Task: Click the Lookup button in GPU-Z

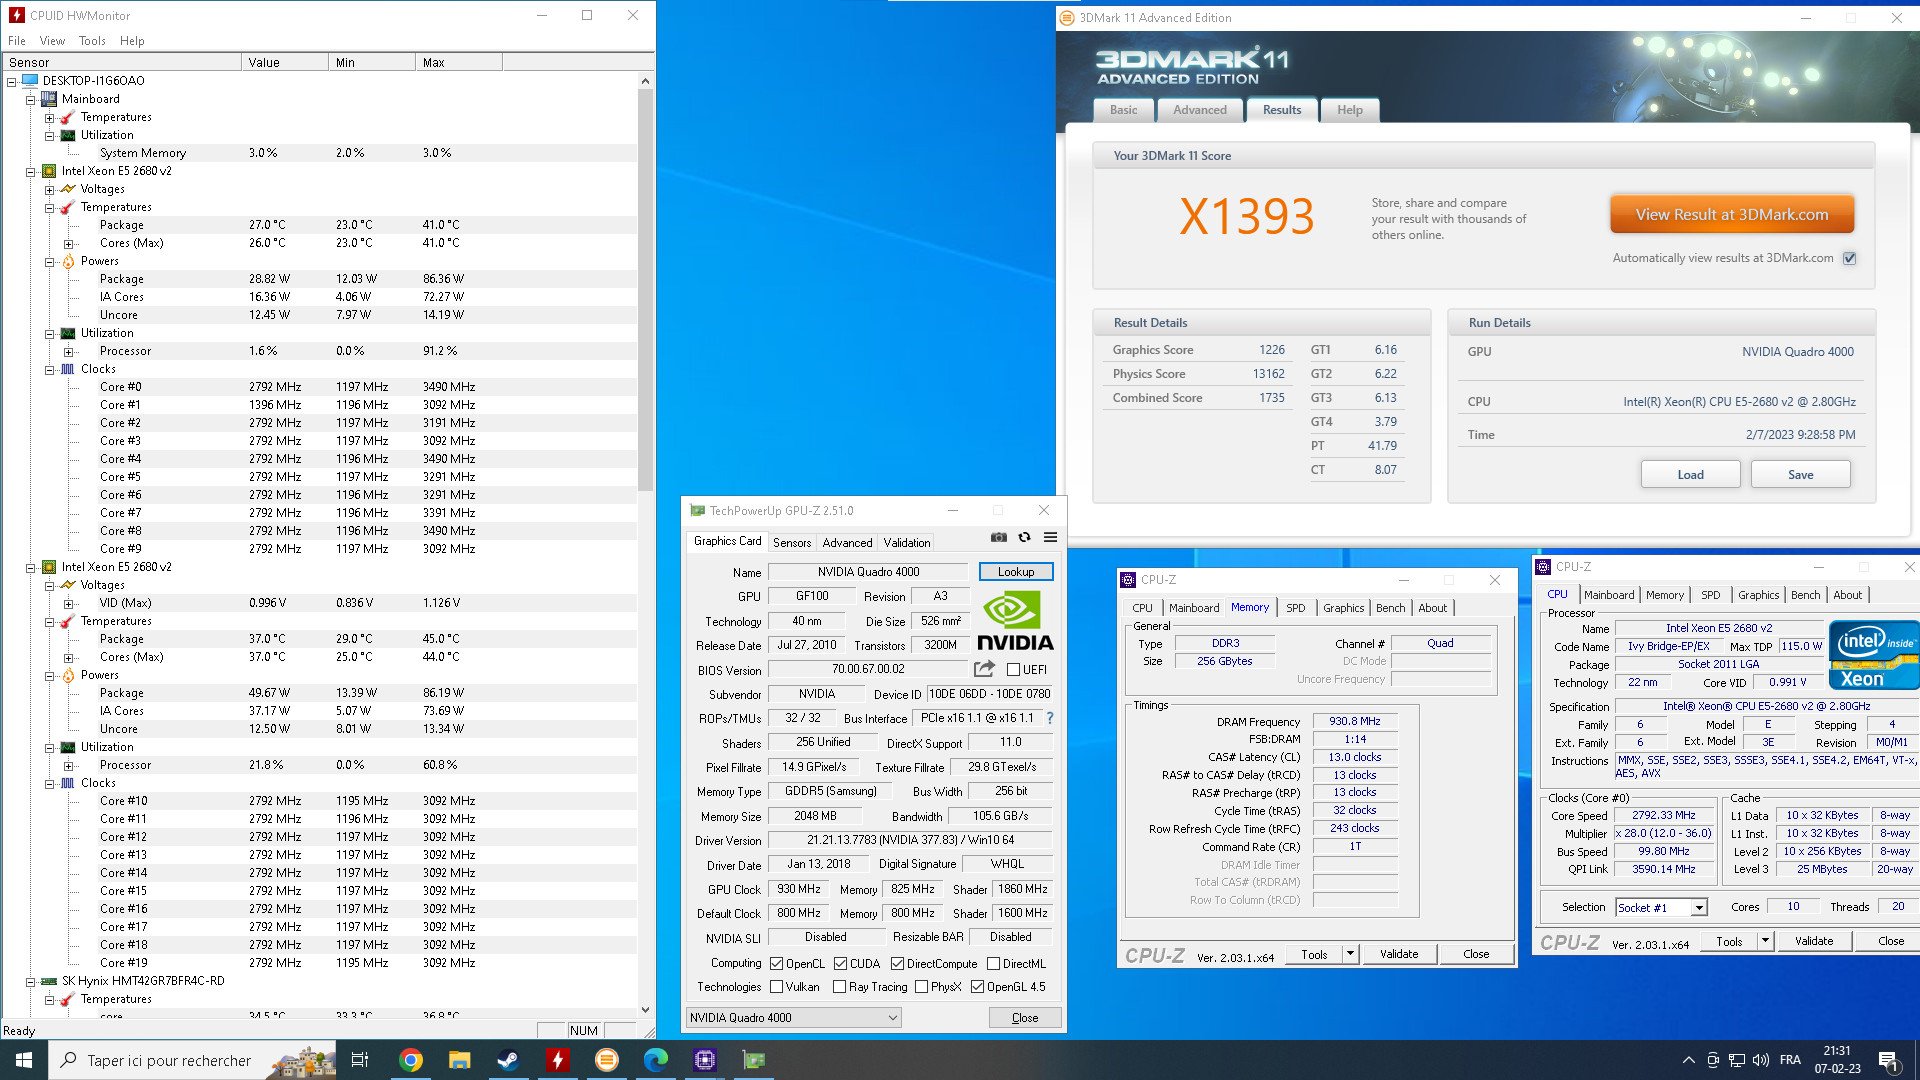Action: [x=1016, y=572]
